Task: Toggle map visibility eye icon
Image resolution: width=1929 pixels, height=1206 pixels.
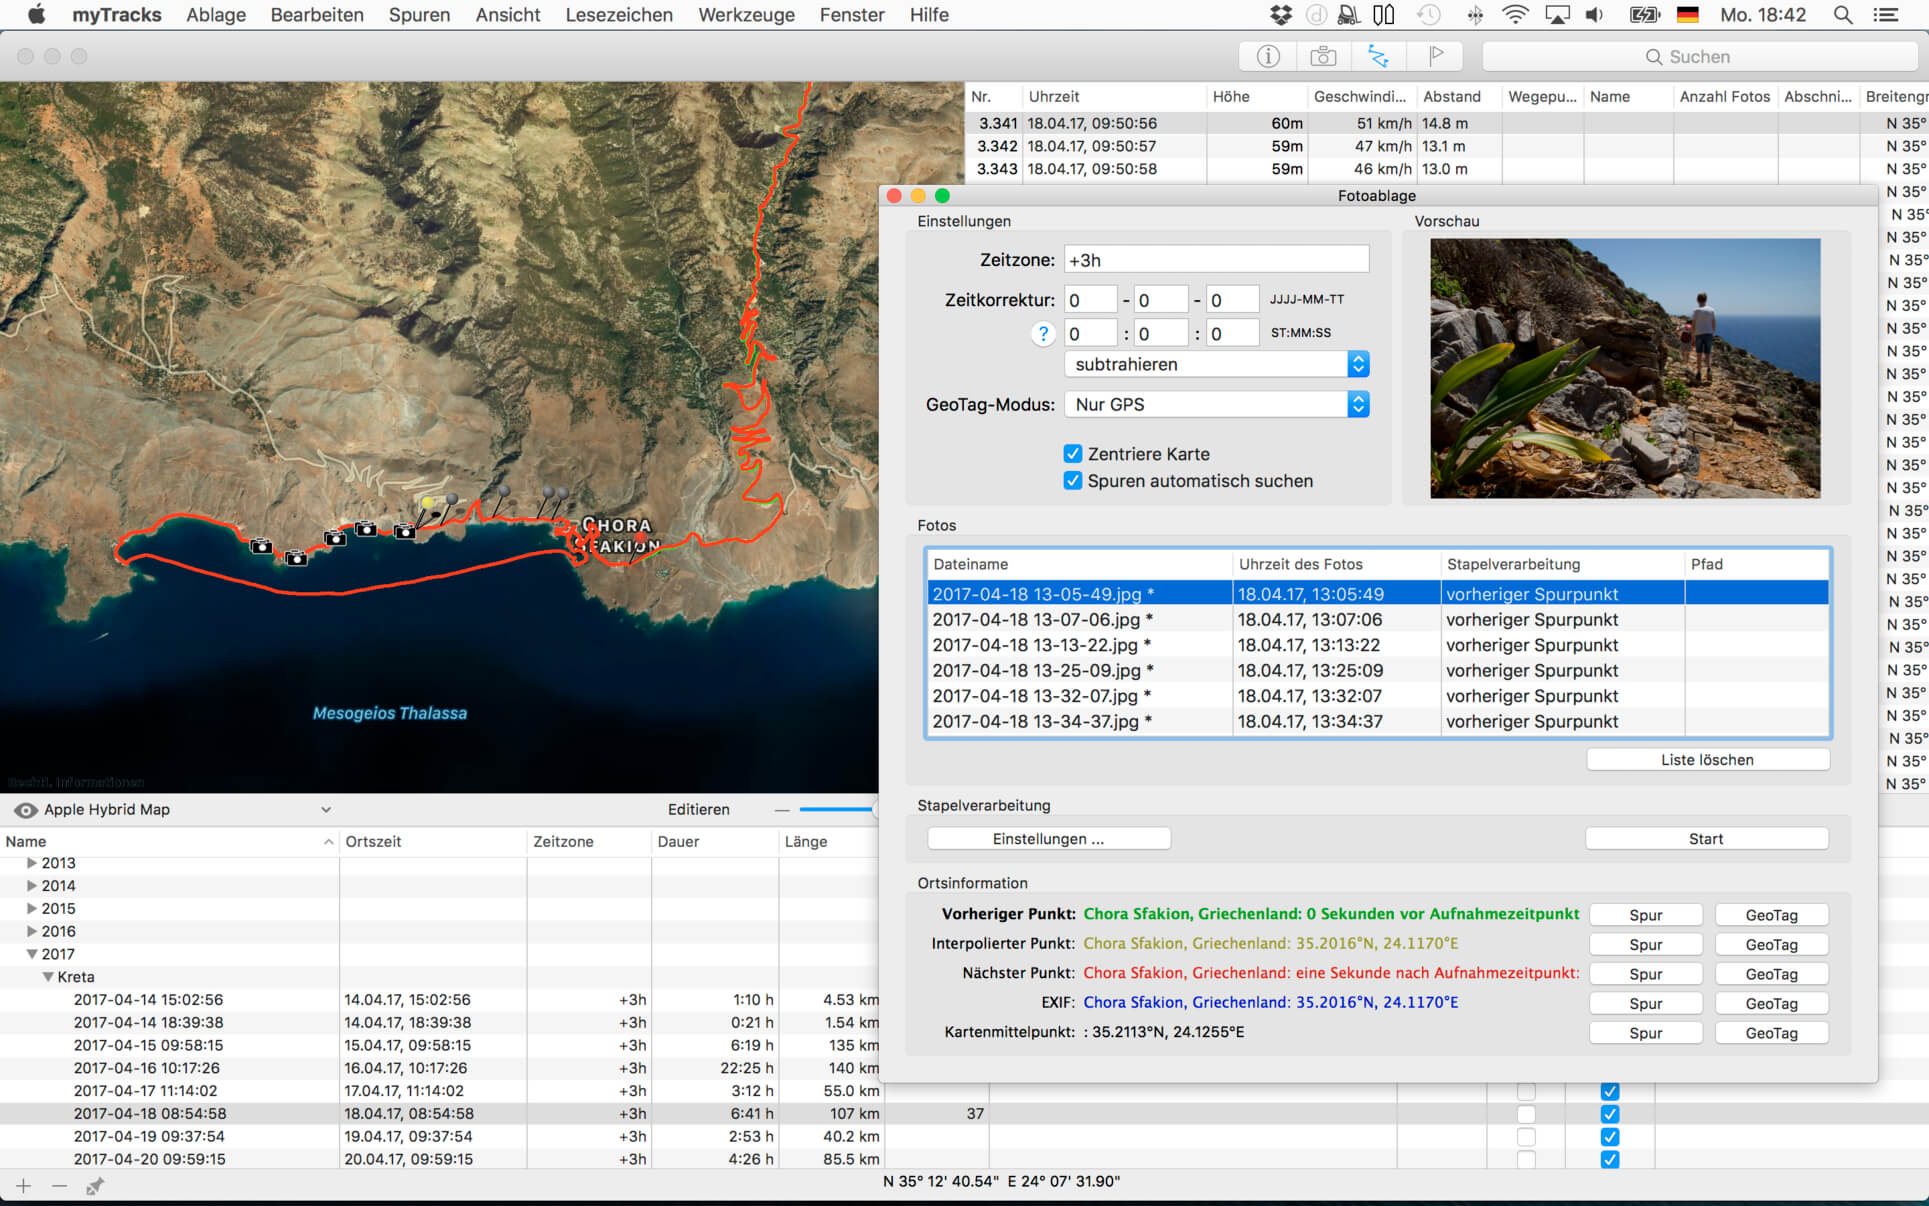Action: tap(25, 810)
